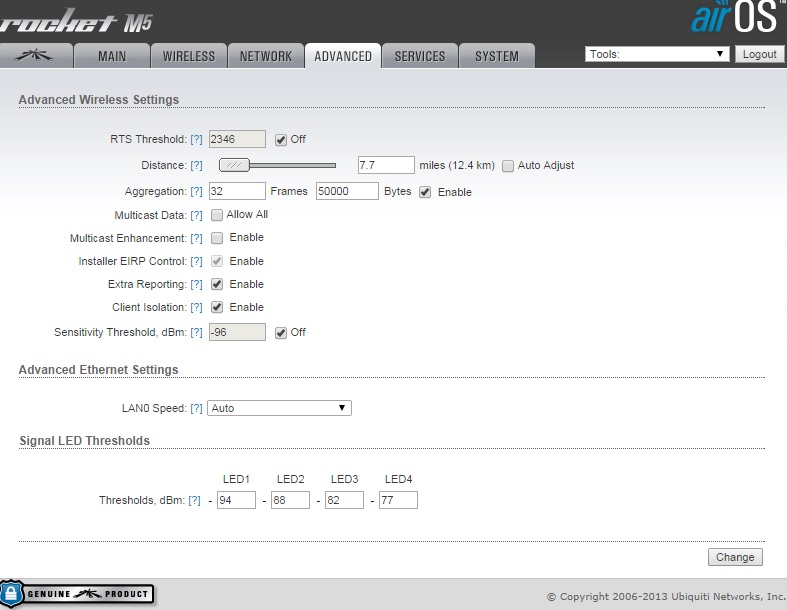Switch to the SYSTEM tab
The width and height of the screenshot is (787, 610).
coord(497,56)
